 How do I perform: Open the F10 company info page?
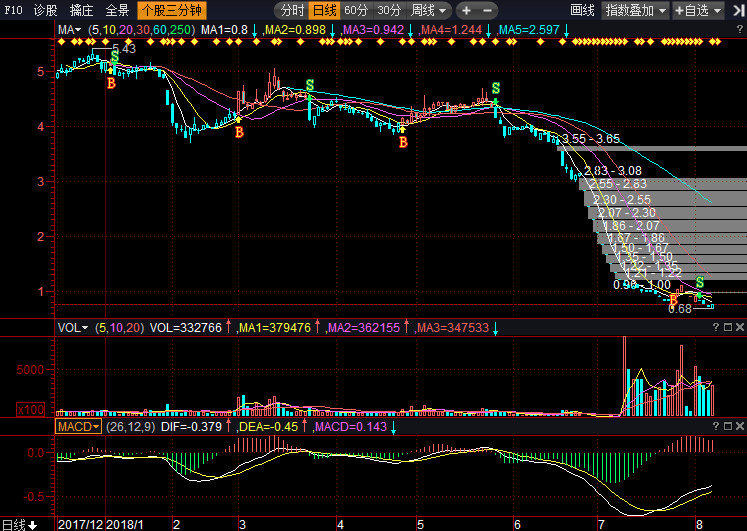[x=13, y=10]
